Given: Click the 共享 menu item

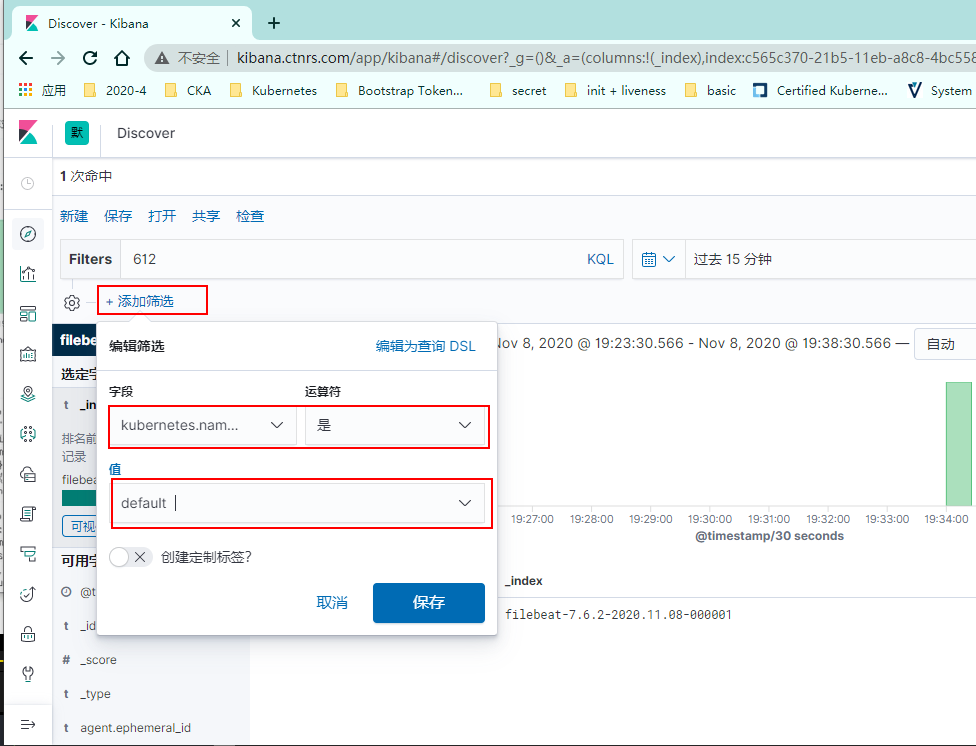Looking at the screenshot, I should click(206, 216).
